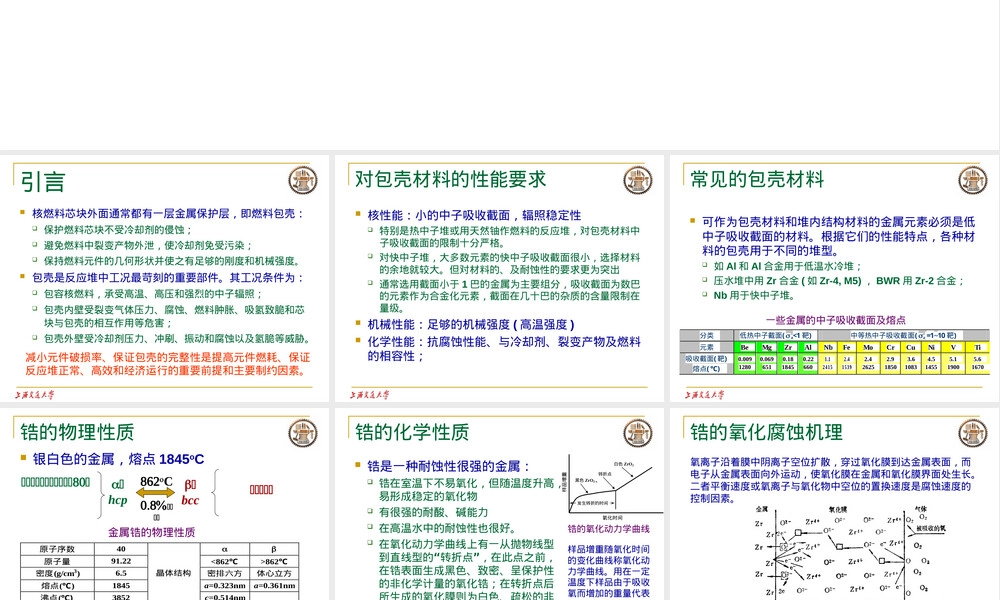Click the sub-bullet Nb 用于快中子堆
Image resolution: width=1000 pixels, height=600 pixels.
pyautogui.click(x=754, y=295)
